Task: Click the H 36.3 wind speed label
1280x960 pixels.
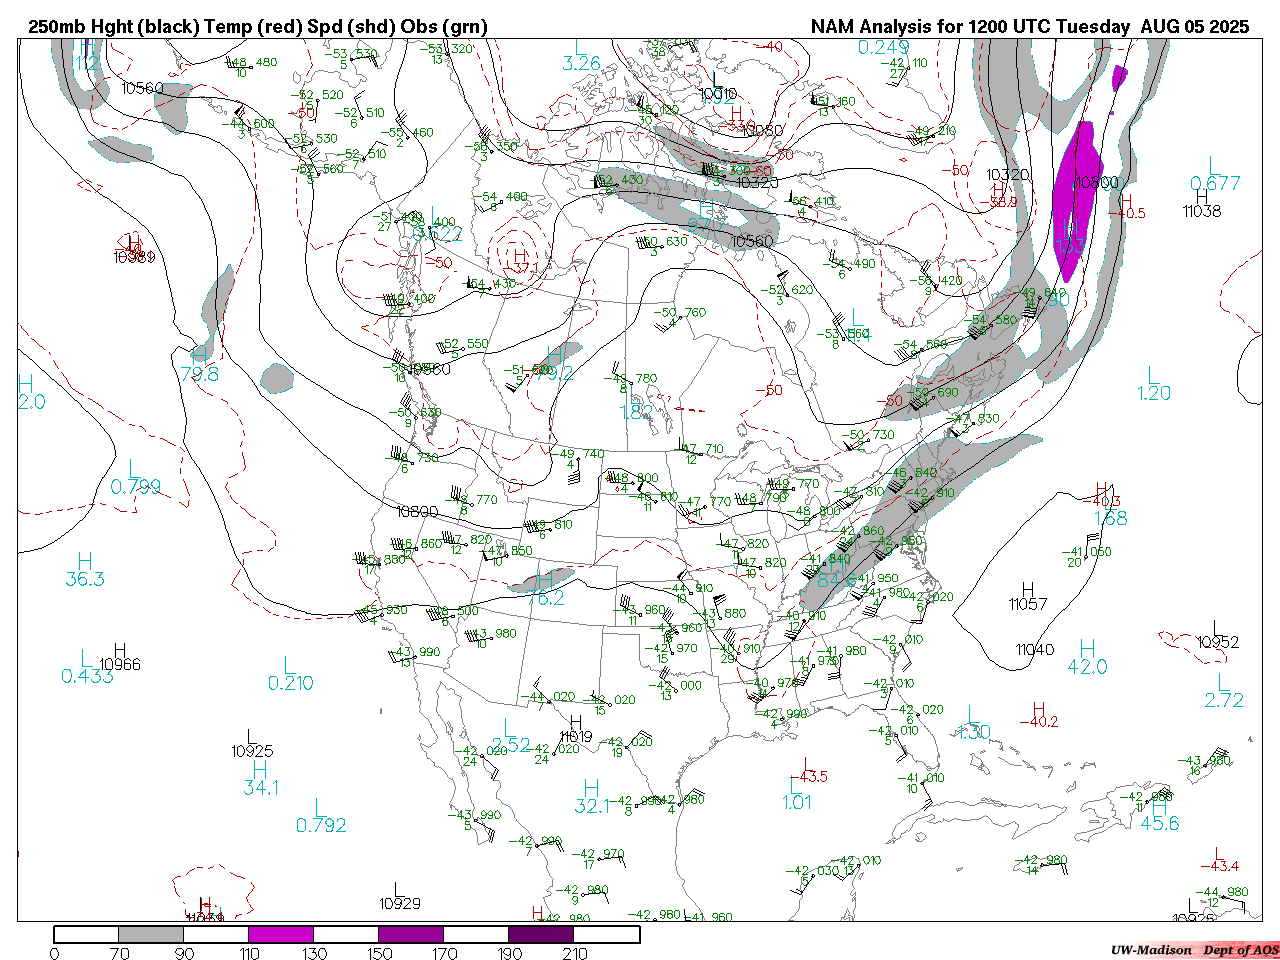Action: [85, 571]
